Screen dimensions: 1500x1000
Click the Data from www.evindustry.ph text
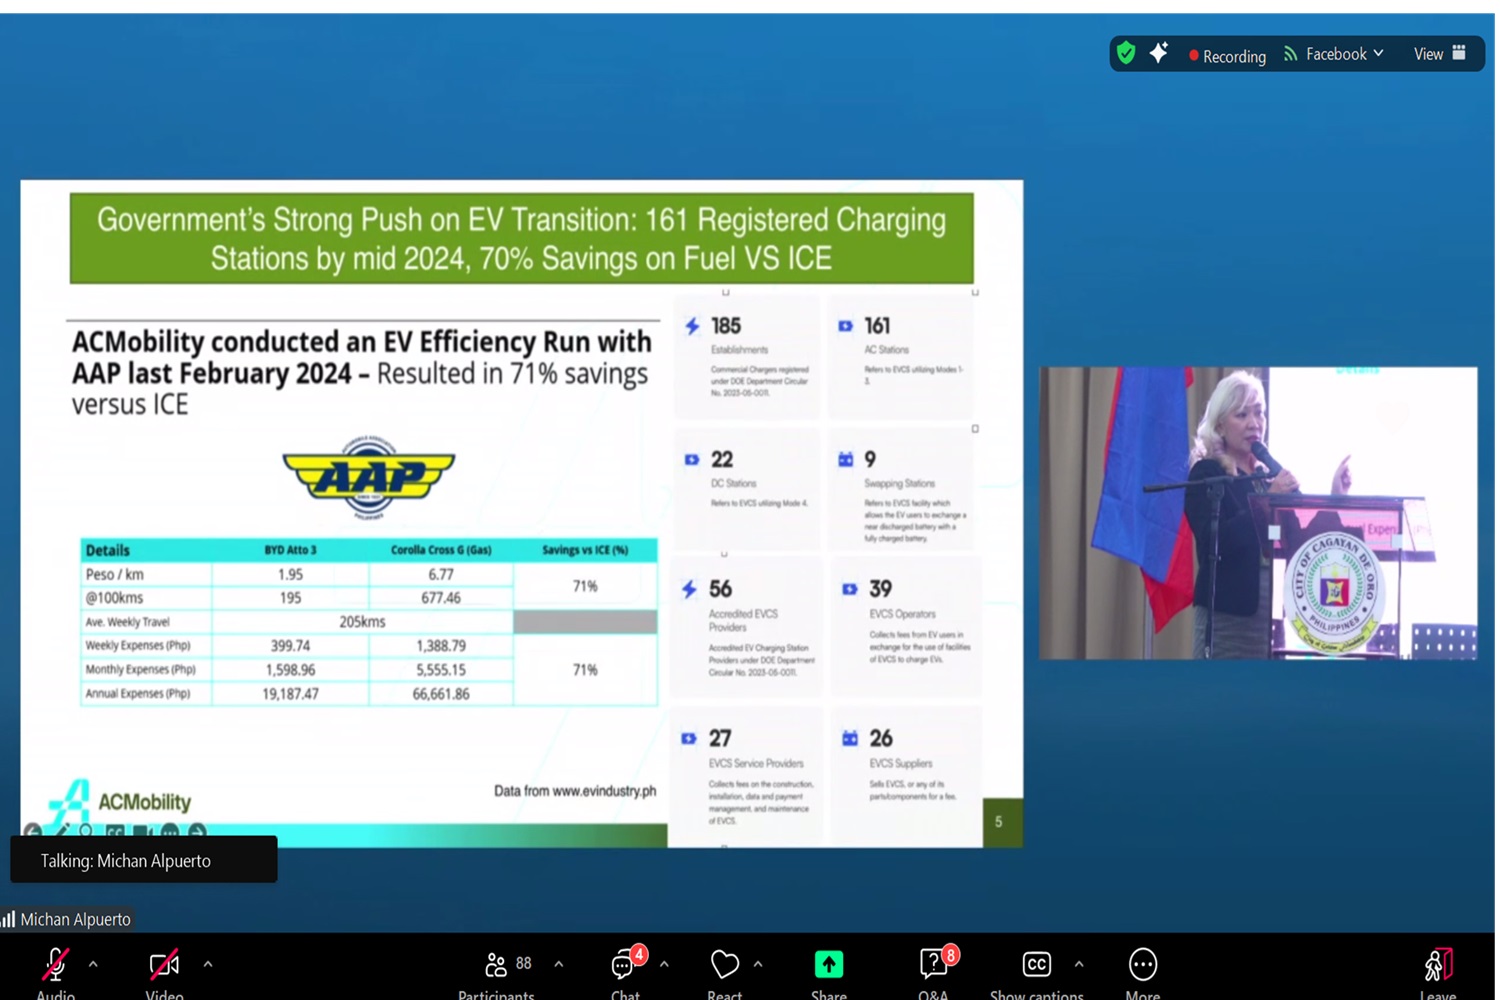[x=575, y=790]
